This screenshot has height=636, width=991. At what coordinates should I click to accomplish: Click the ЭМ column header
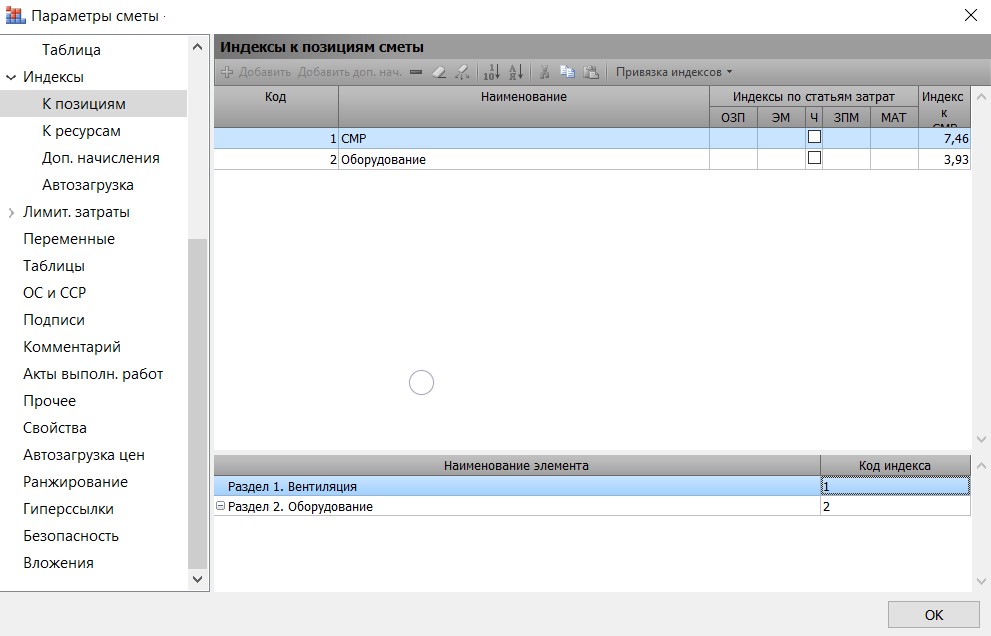click(x=781, y=118)
